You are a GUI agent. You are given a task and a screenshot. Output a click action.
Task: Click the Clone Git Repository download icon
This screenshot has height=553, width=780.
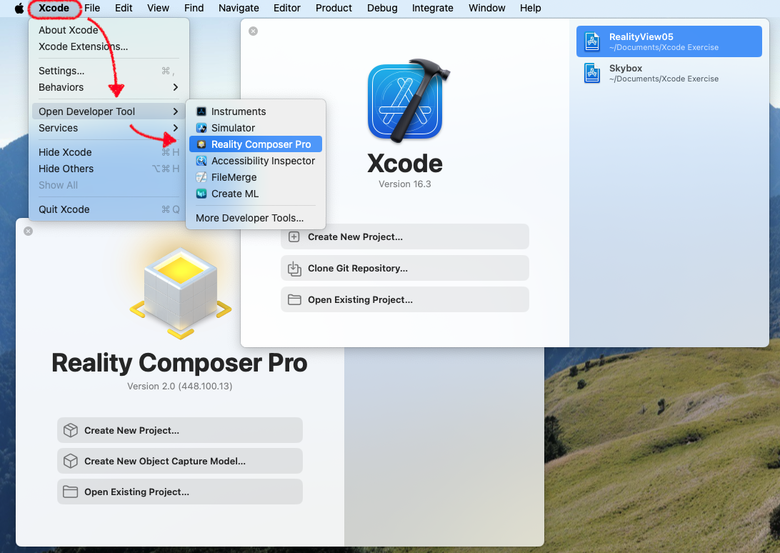click(294, 269)
